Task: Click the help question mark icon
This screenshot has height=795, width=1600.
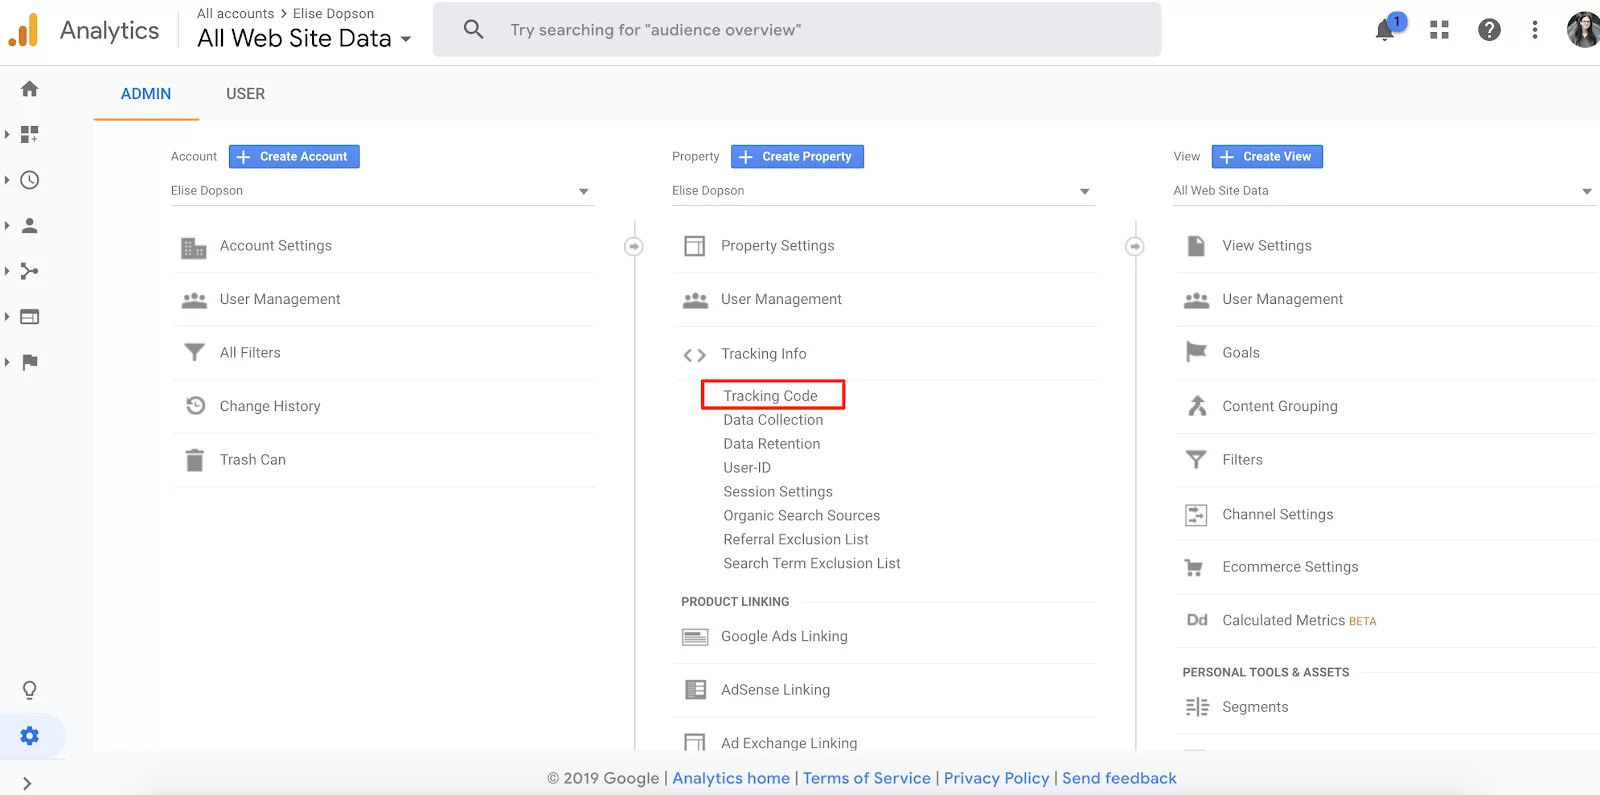Action: pos(1489,30)
